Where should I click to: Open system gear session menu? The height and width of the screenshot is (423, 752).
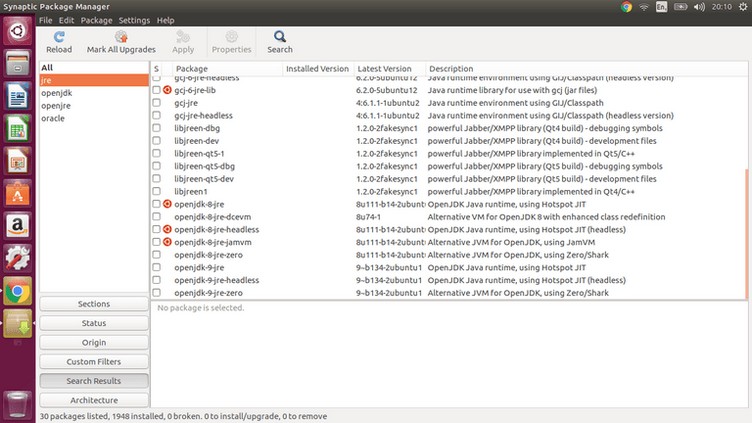click(743, 7)
